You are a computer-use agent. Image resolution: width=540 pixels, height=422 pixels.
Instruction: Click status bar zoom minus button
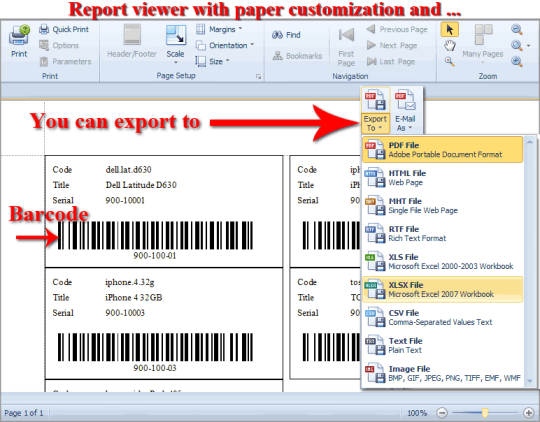click(x=442, y=413)
